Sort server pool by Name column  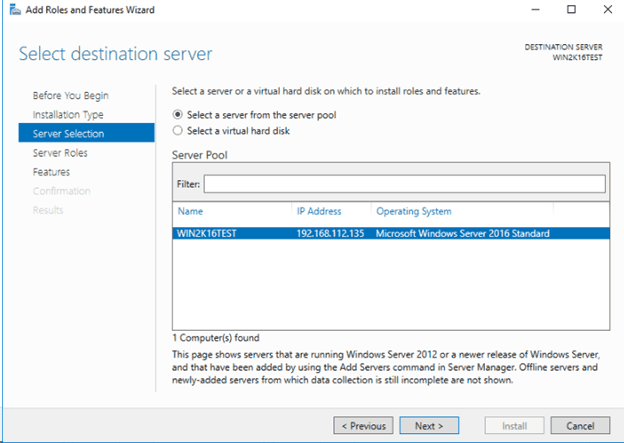point(189,211)
